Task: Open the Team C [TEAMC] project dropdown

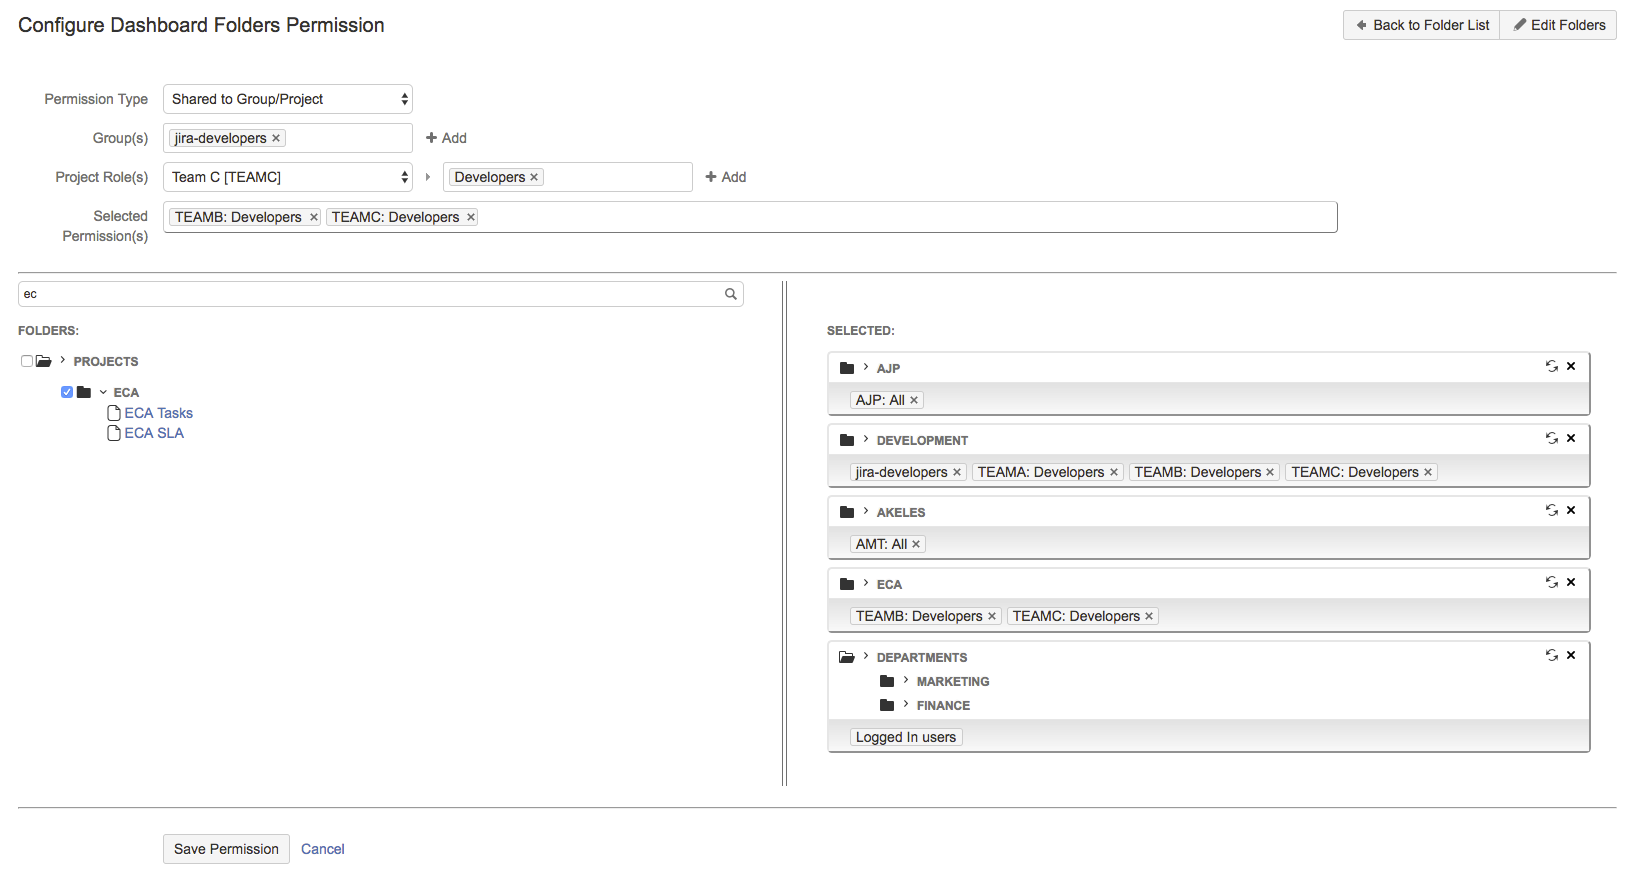Action: 288,177
